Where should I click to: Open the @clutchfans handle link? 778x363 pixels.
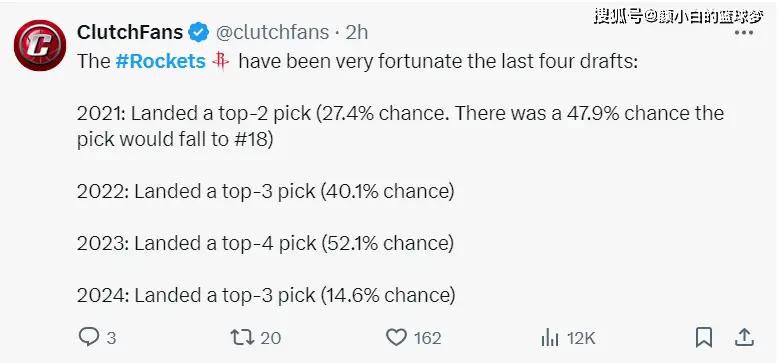tap(272, 33)
